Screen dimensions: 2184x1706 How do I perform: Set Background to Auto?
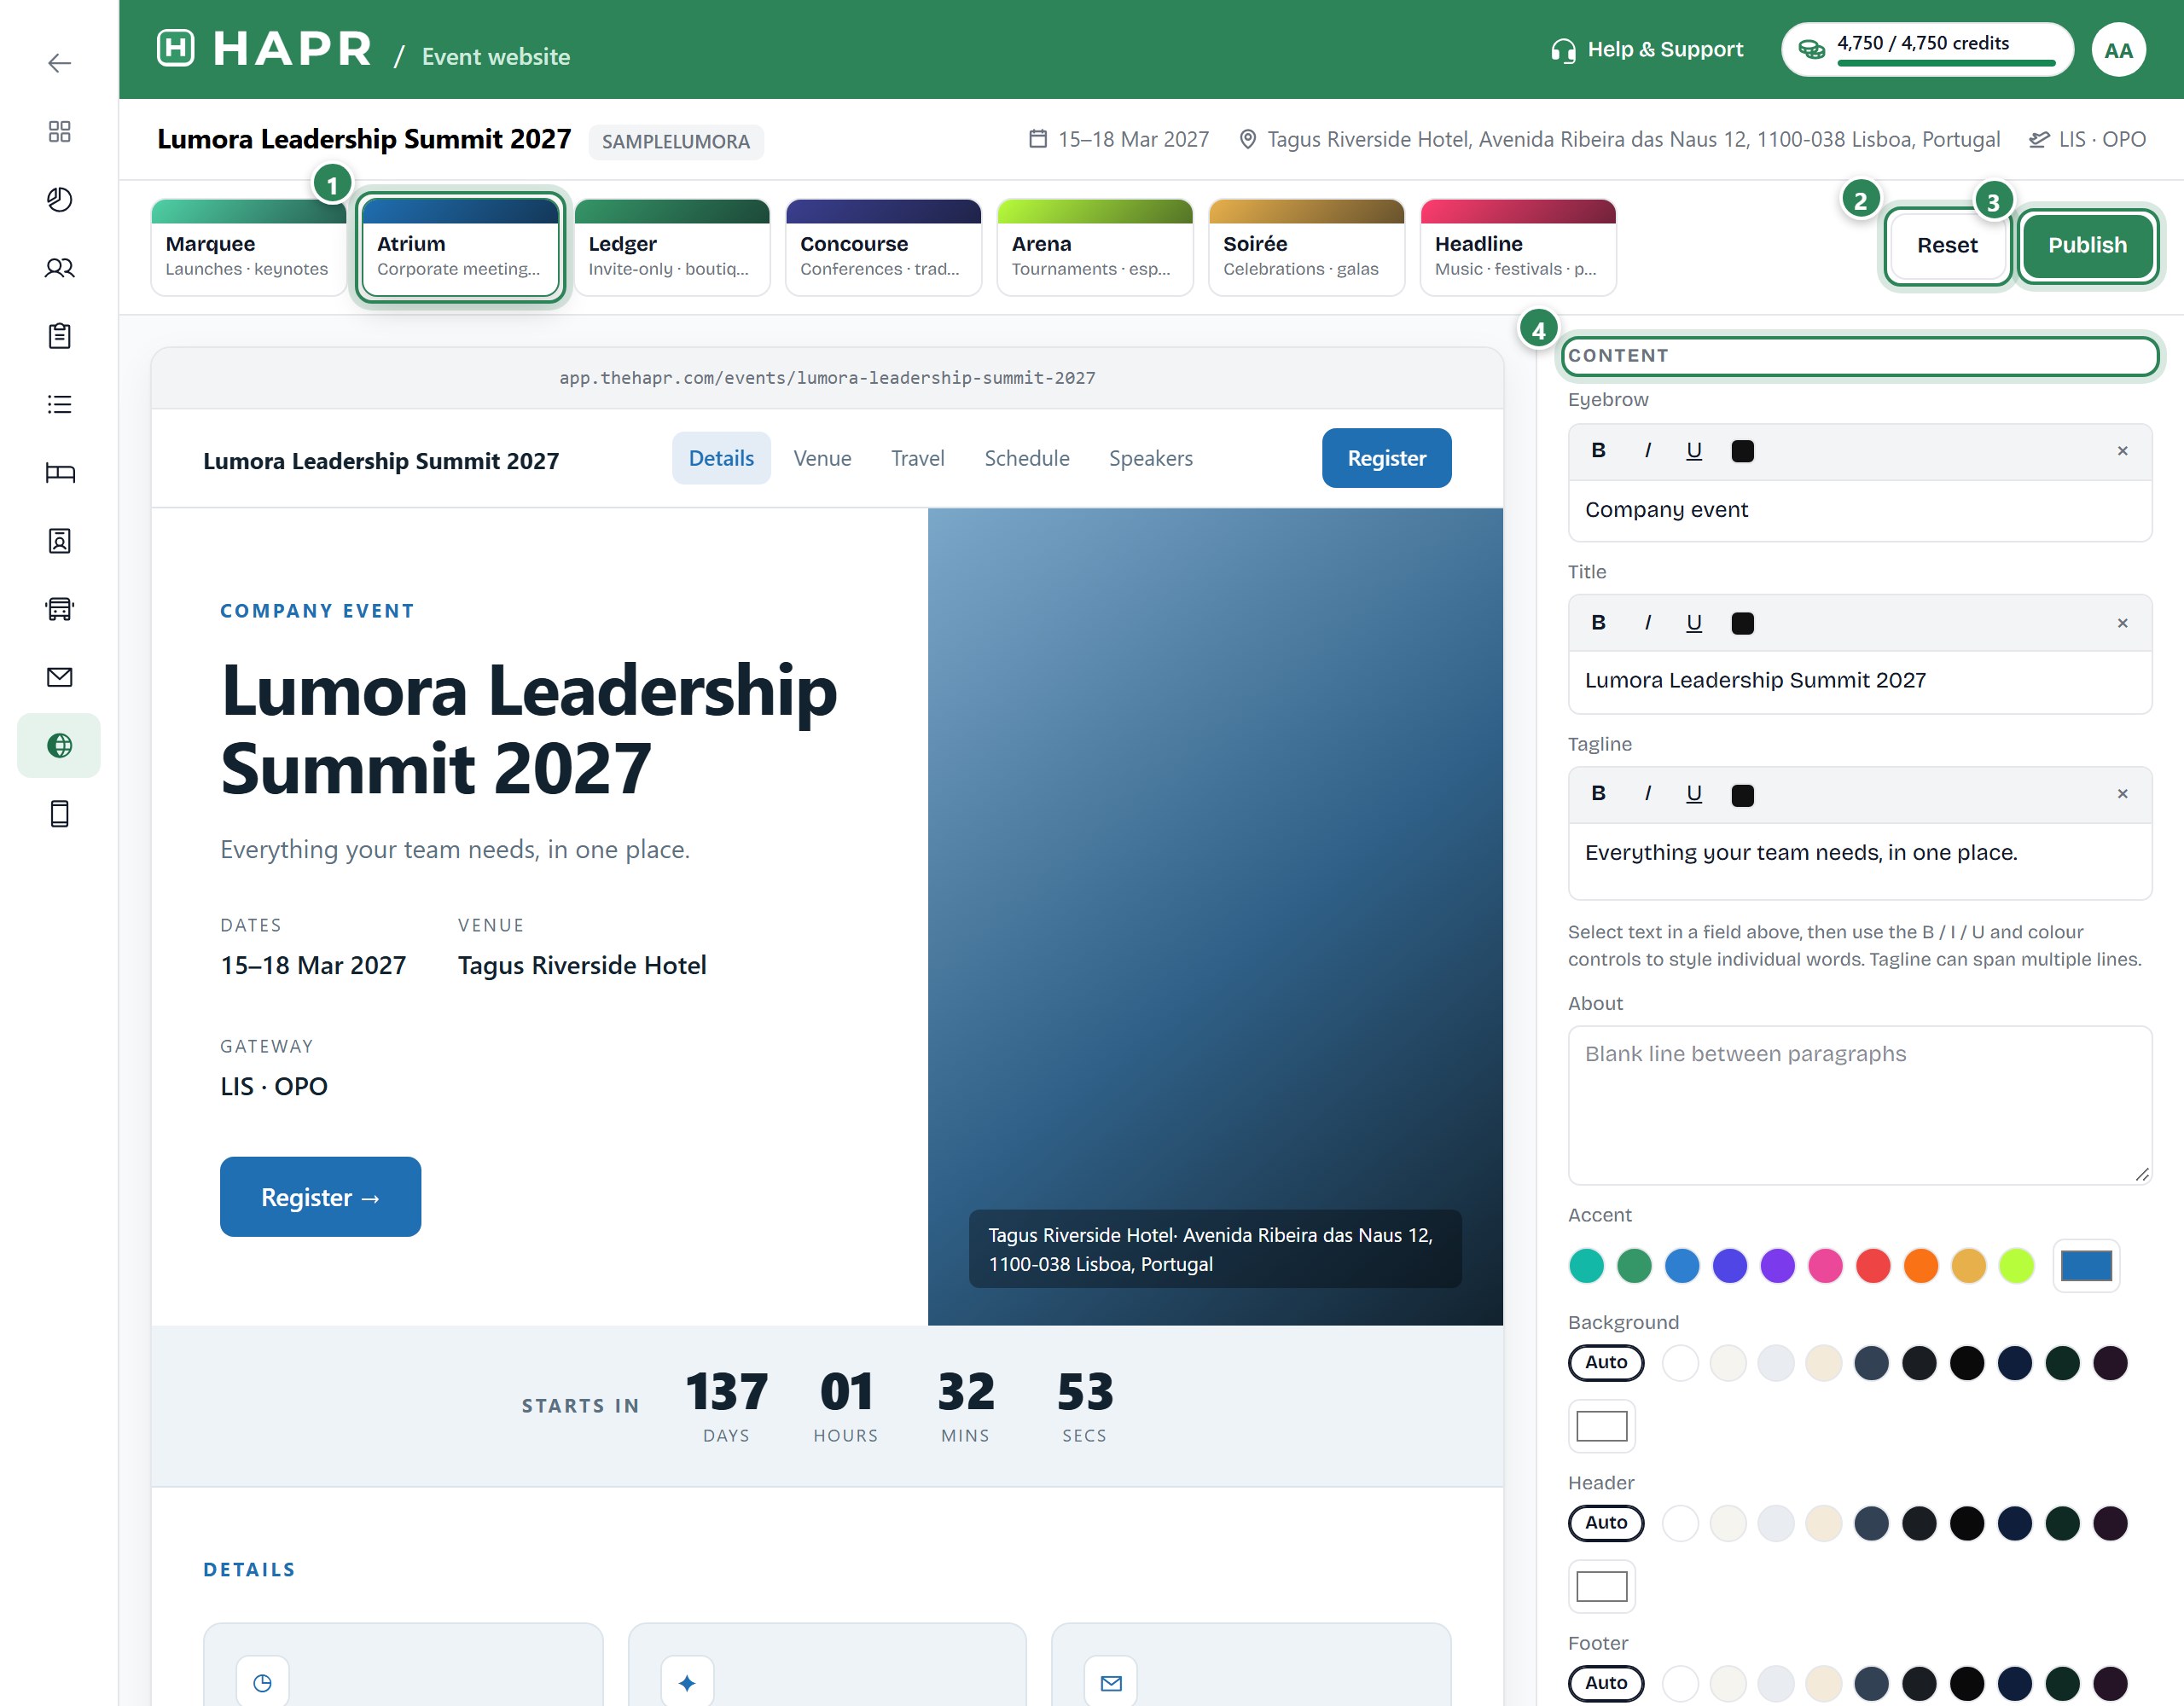1605,1362
